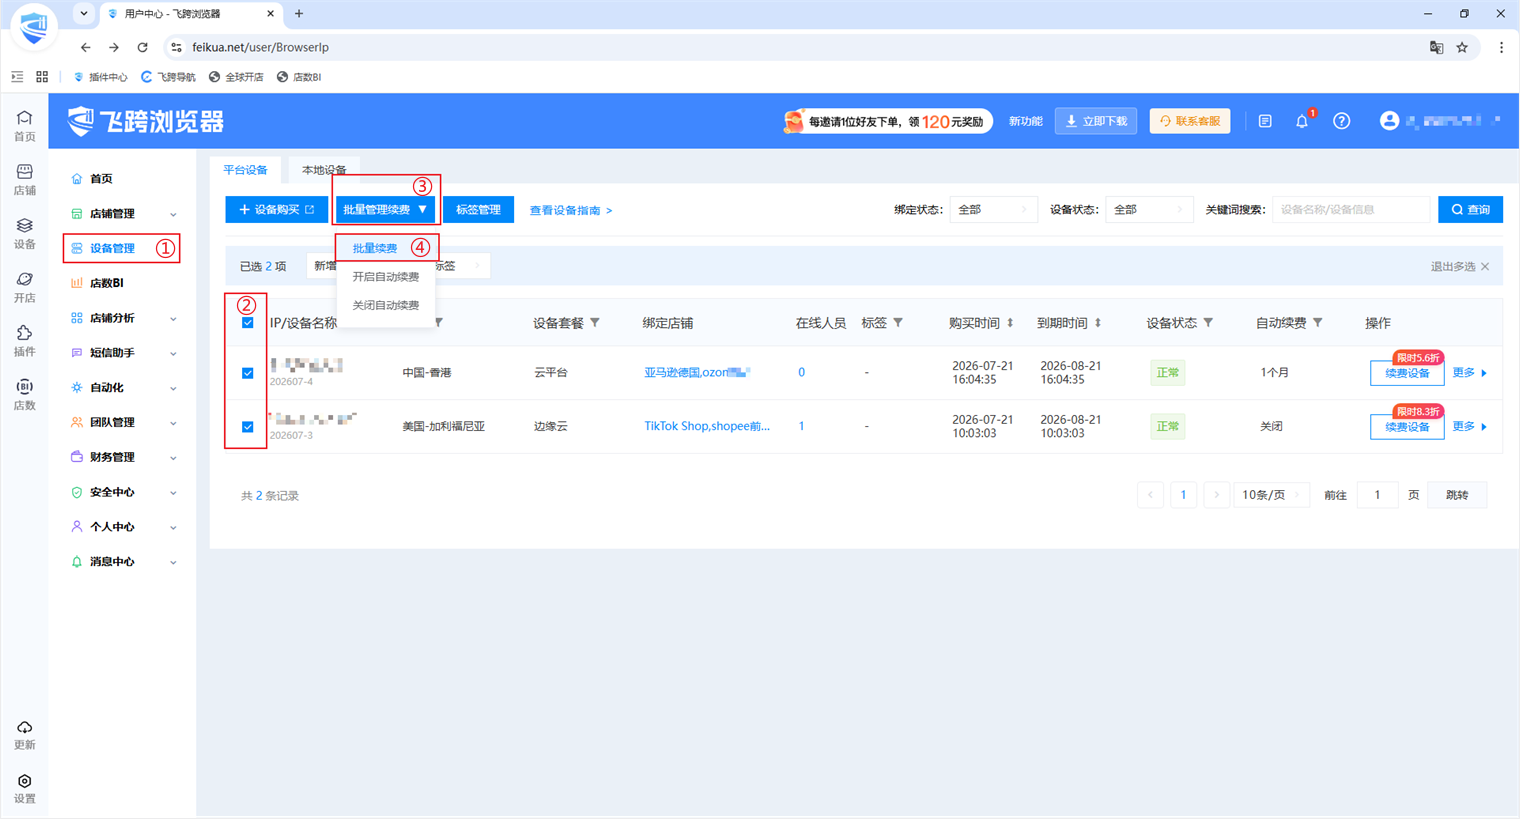This screenshot has width=1520, height=819.
Task: Toggle the select-all checkbox in table header
Action: [x=248, y=323]
